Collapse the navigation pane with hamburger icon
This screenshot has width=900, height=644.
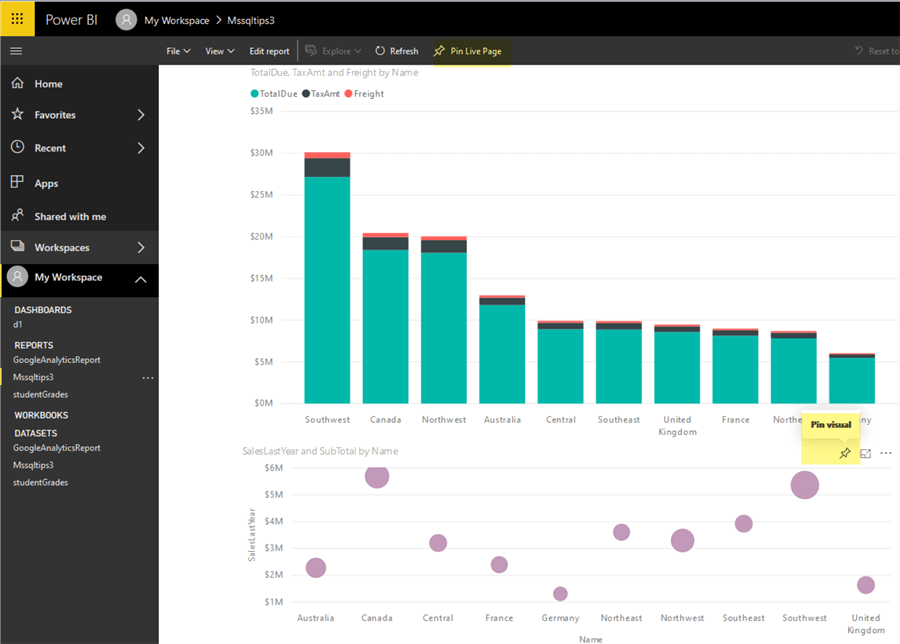[x=16, y=51]
